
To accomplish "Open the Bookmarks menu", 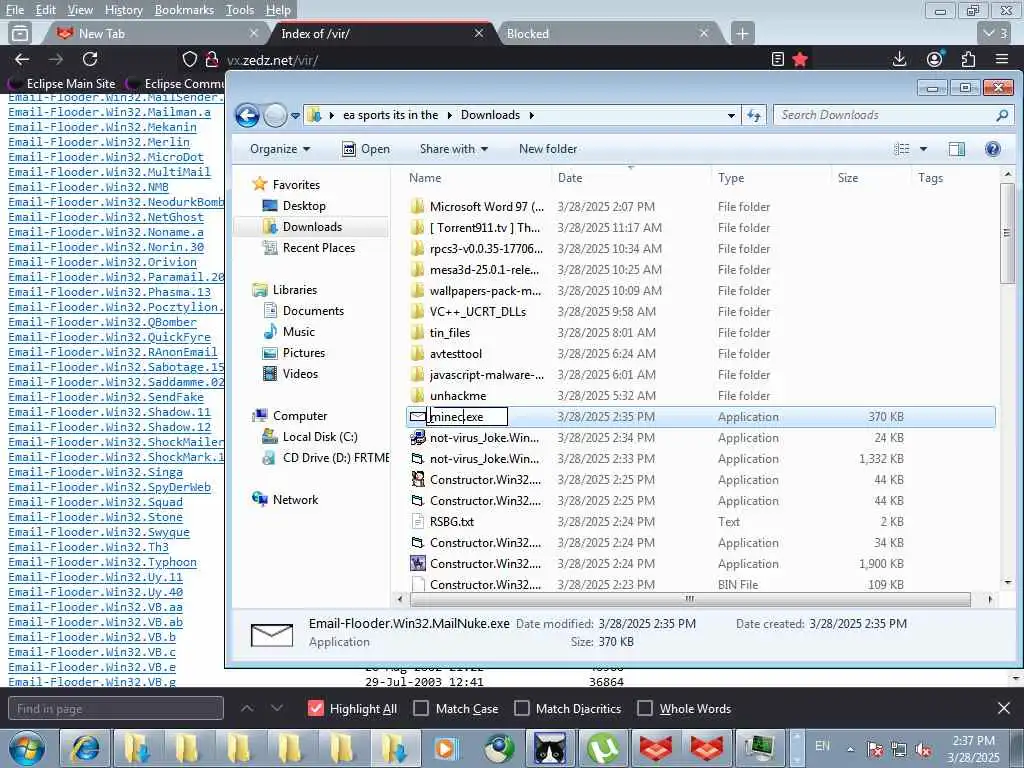I will [x=184, y=10].
